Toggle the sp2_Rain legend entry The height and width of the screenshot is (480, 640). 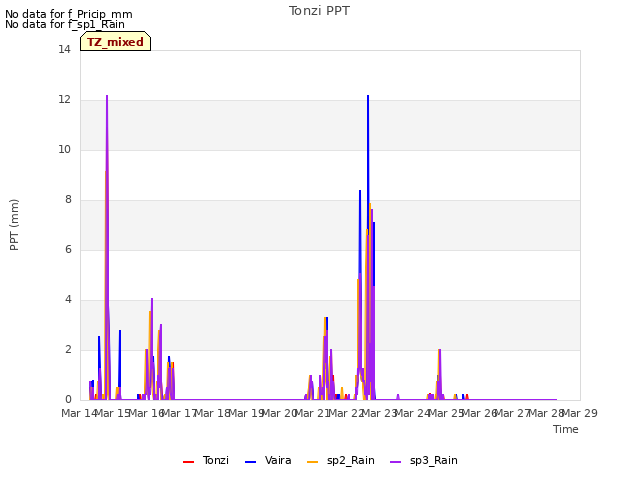[340, 460]
